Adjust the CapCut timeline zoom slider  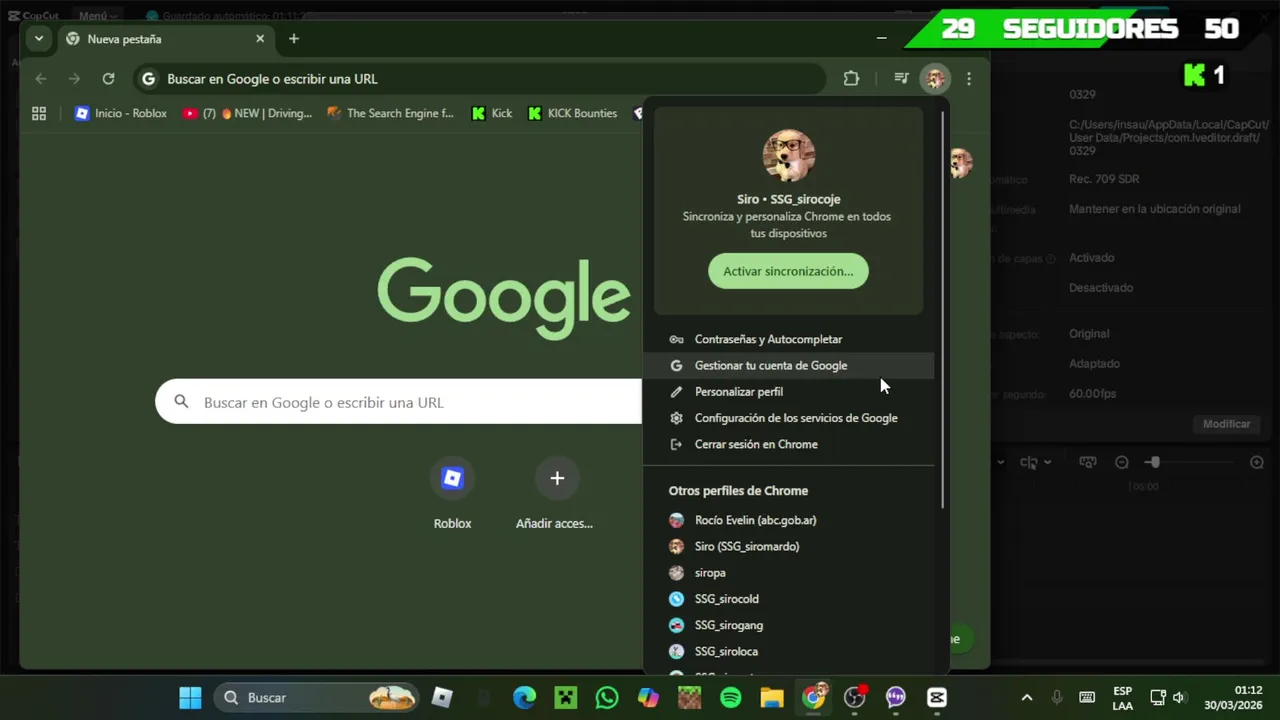pyautogui.click(x=1154, y=462)
